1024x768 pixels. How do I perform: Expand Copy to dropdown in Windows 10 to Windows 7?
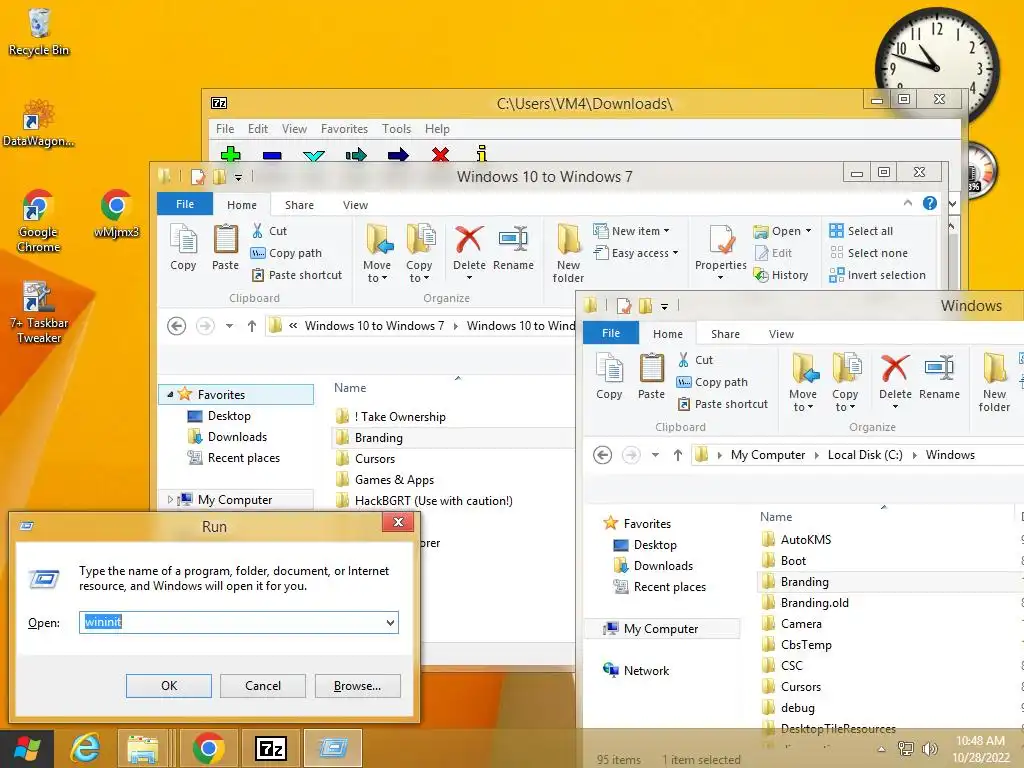pos(419,271)
